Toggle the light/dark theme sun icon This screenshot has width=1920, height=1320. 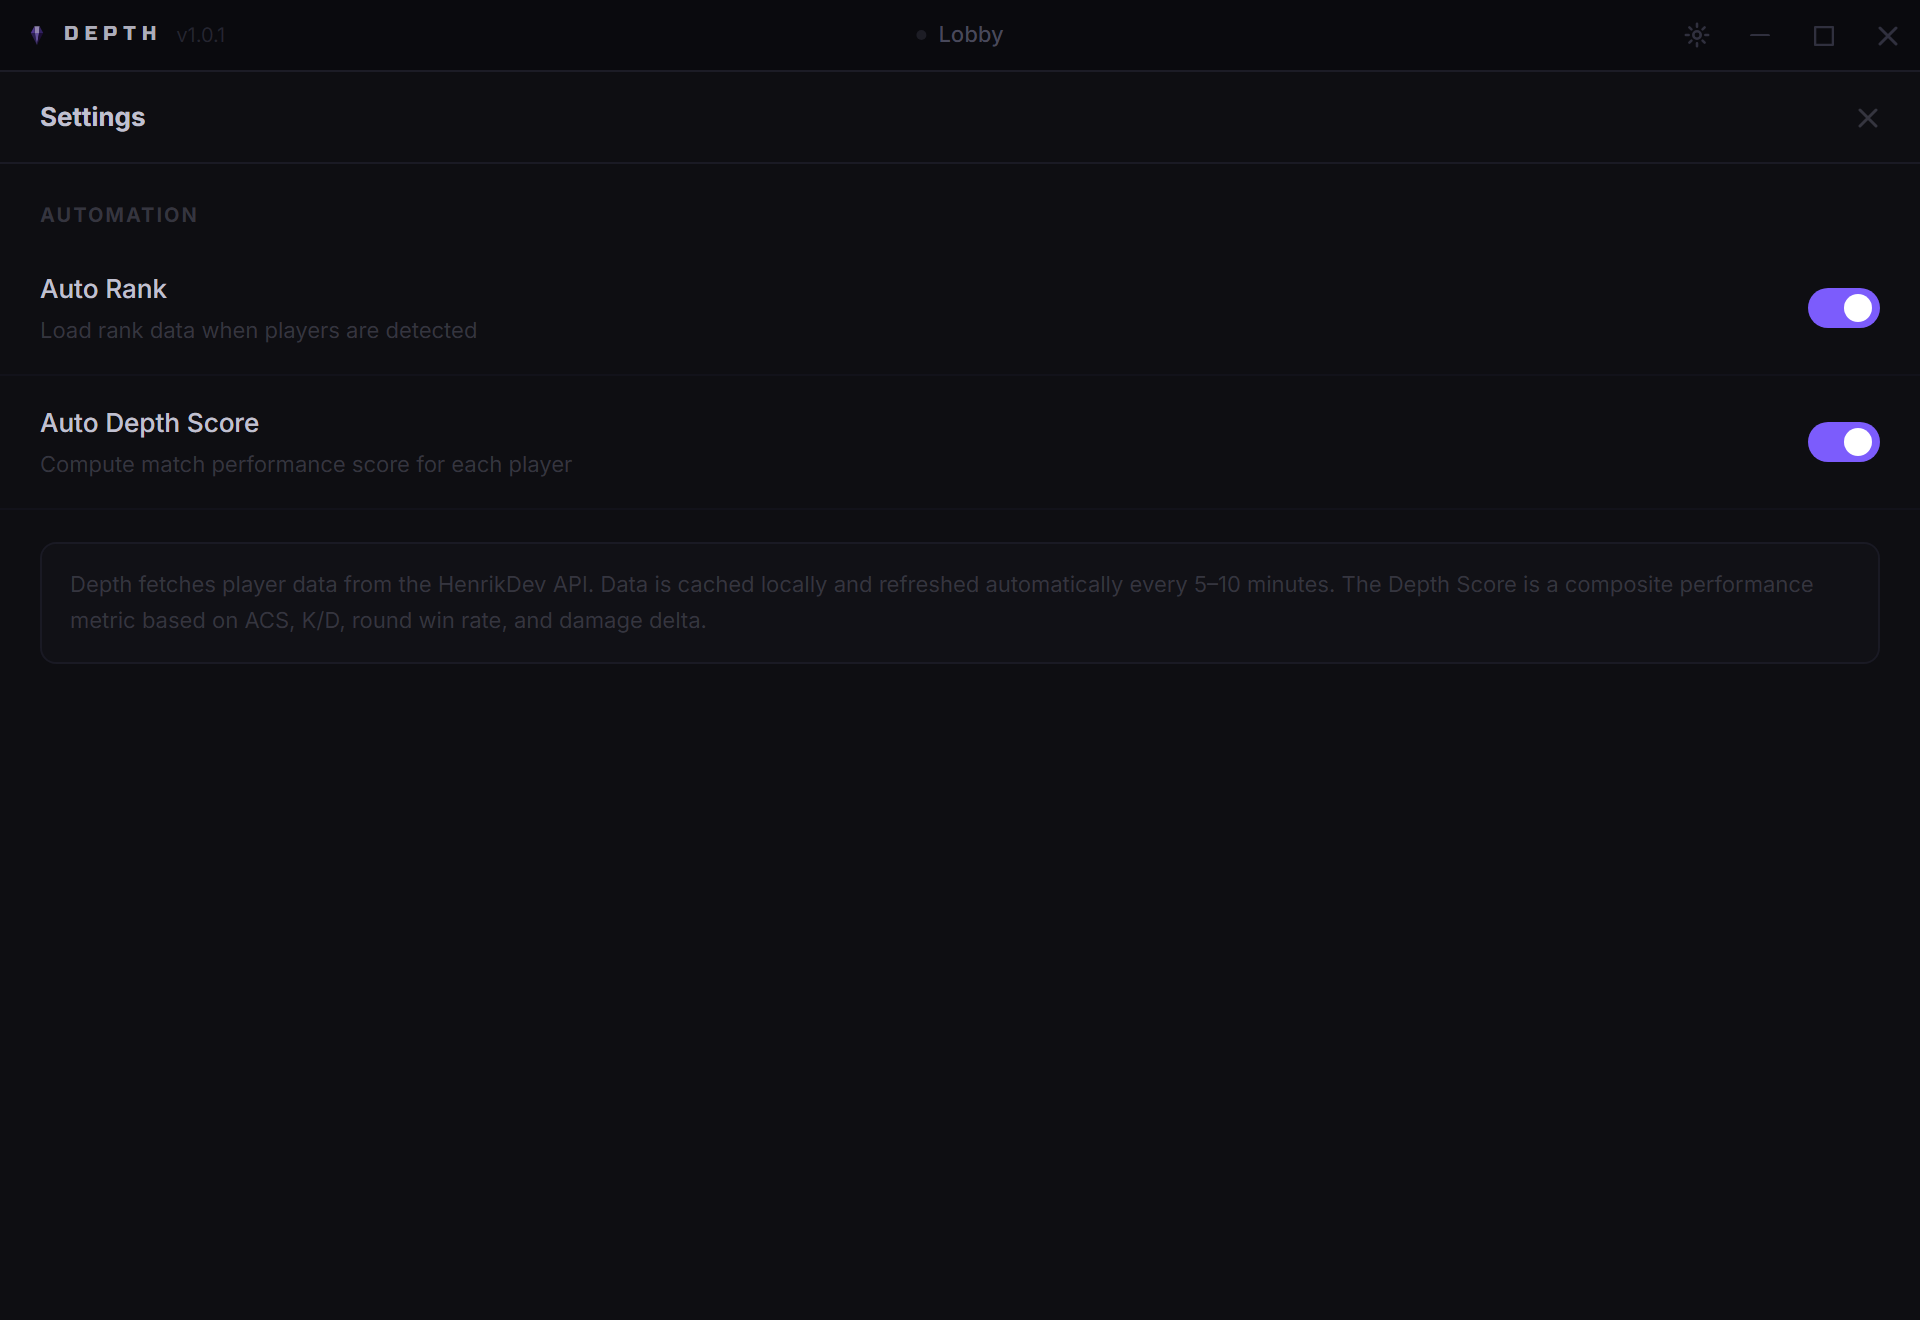pos(1697,35)
